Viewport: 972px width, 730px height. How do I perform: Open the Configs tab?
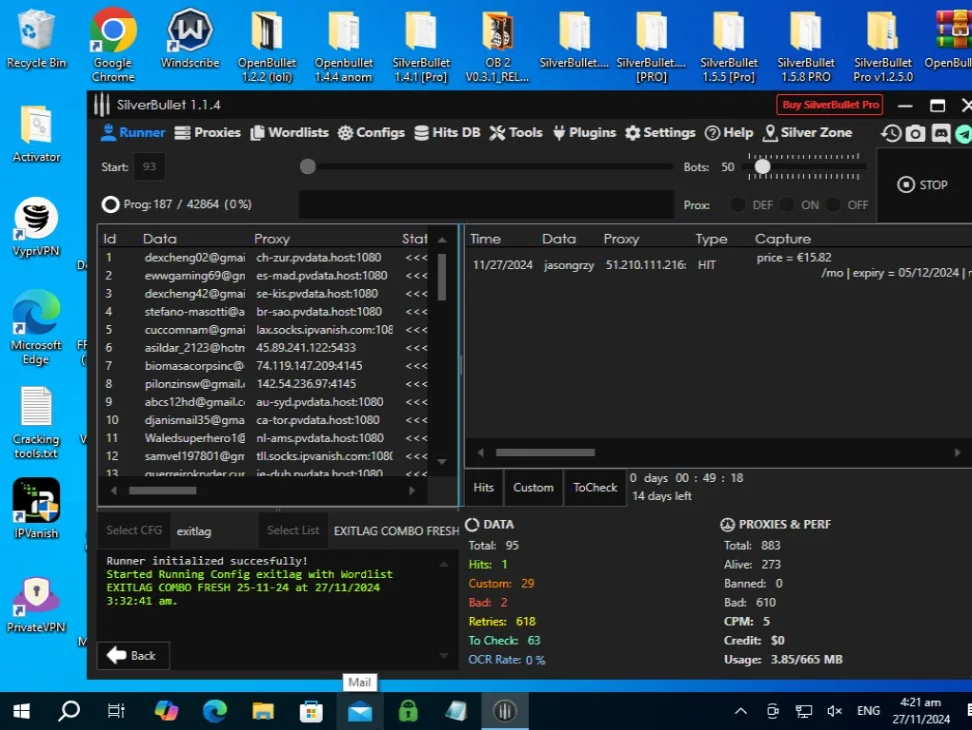coord(371,133)
